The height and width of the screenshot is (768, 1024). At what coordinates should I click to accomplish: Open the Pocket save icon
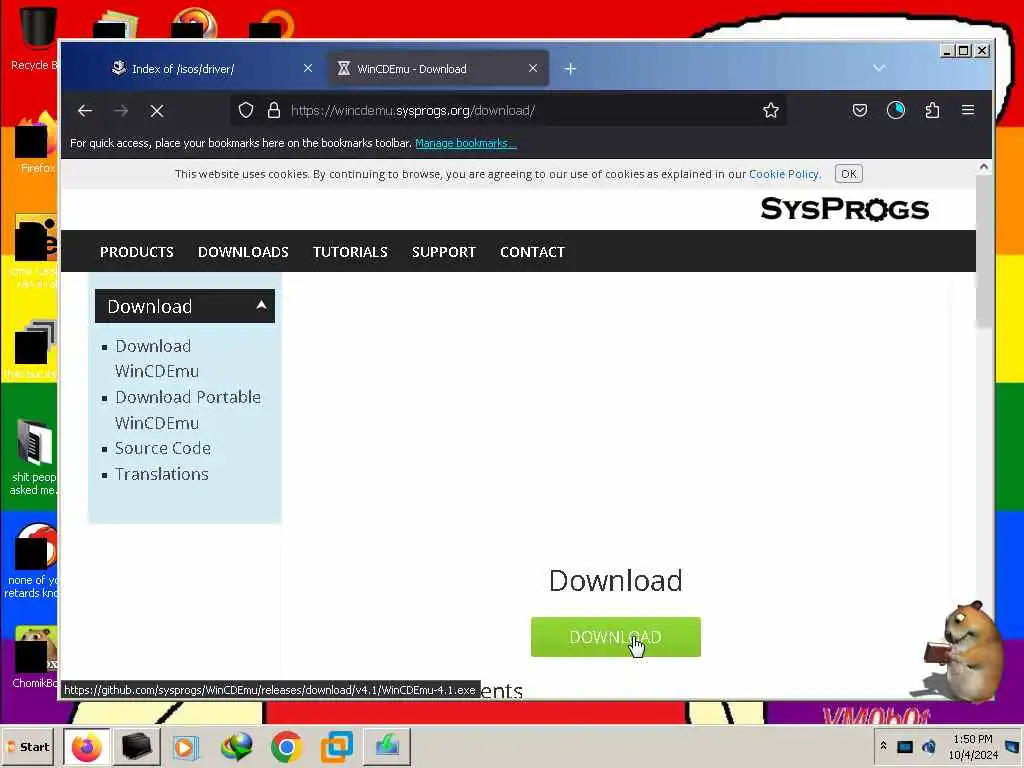859,110
